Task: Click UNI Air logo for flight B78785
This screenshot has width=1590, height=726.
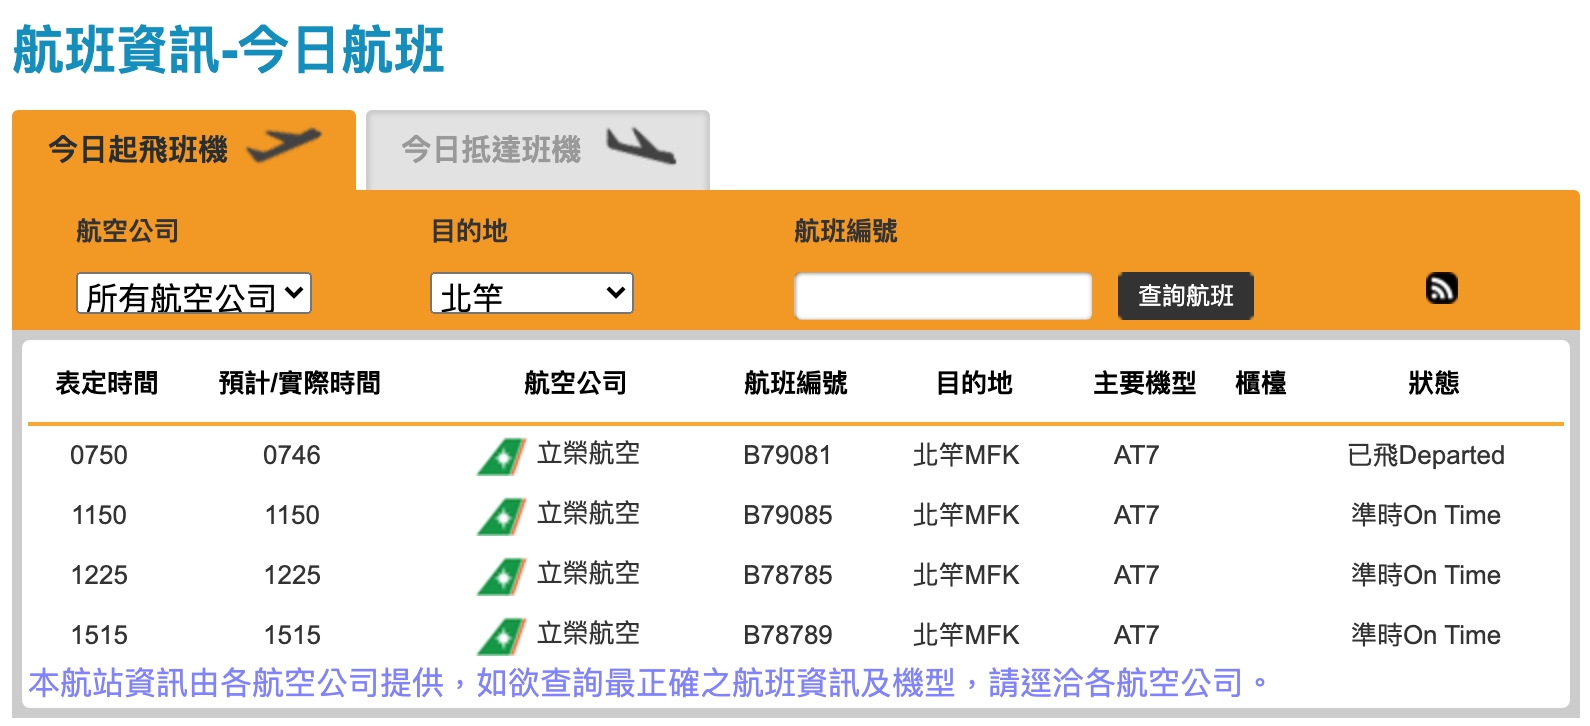Action: [x=501, y=576]
